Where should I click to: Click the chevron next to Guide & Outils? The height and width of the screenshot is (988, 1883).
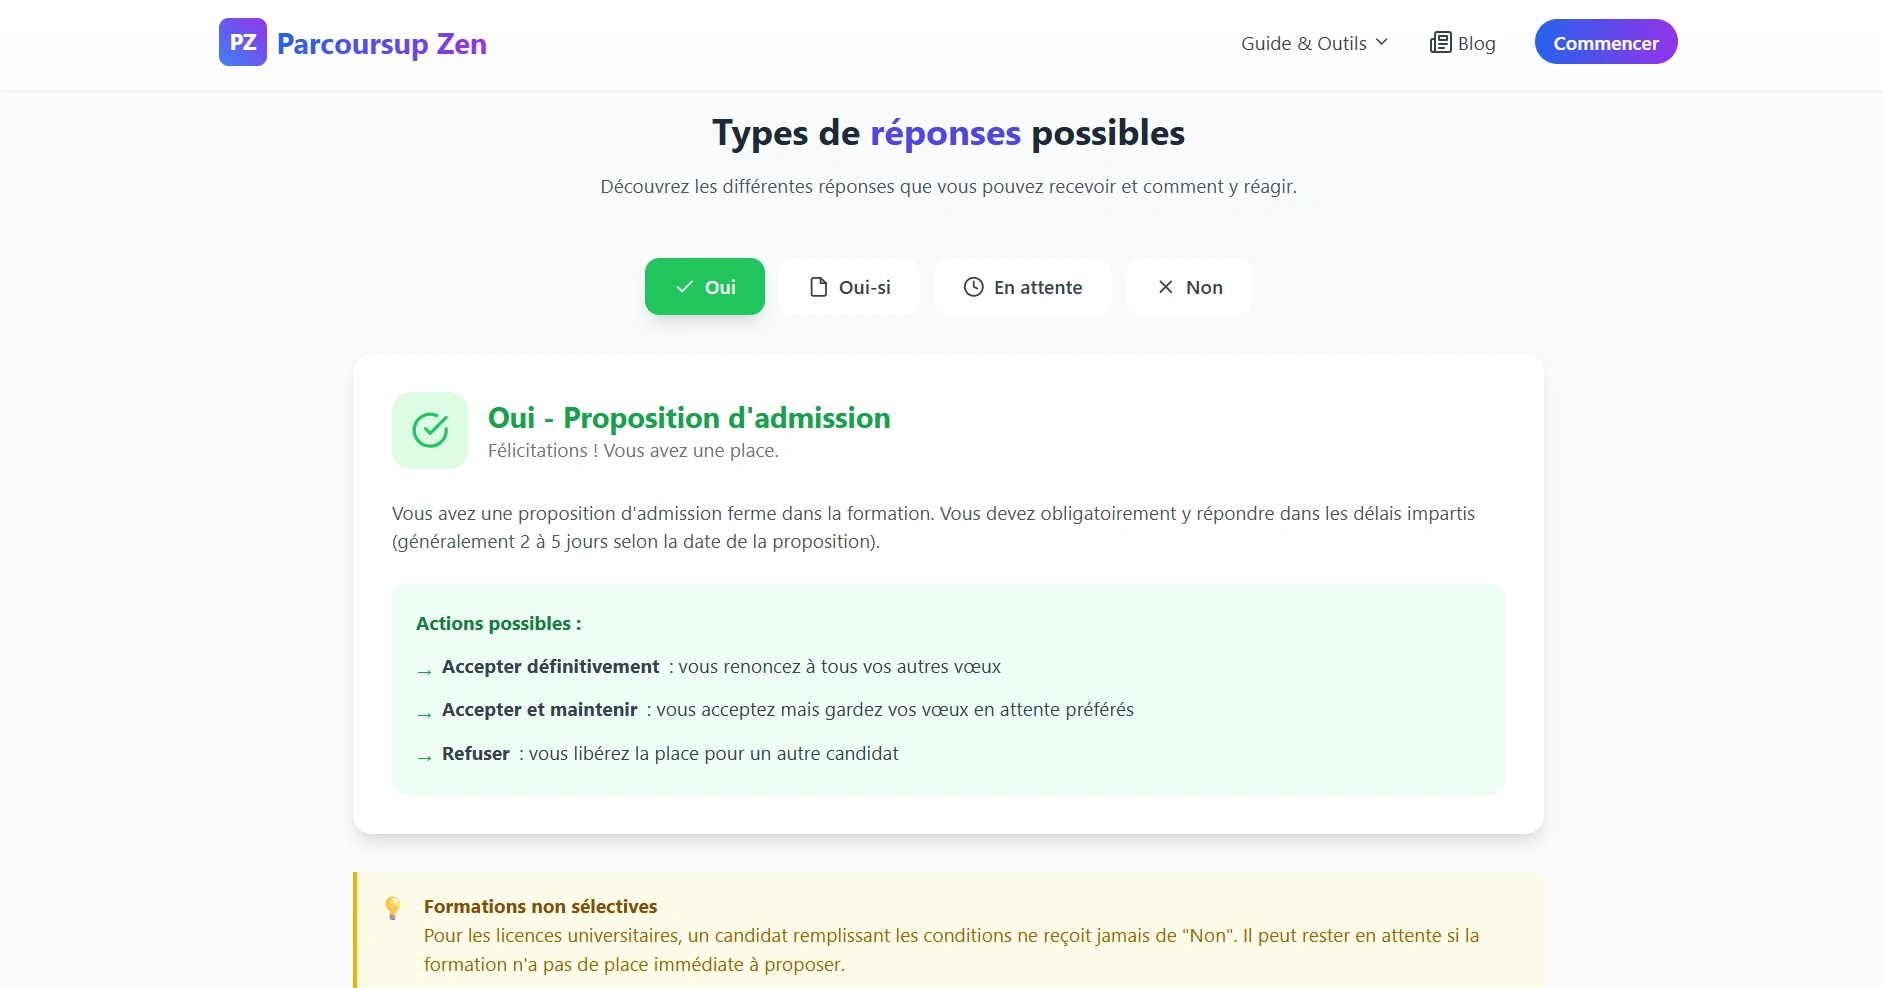point(1381,42)
